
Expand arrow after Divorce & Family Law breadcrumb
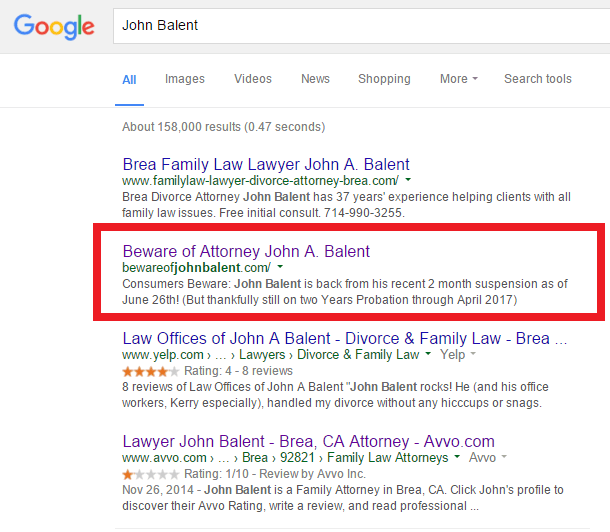[428, 354]
